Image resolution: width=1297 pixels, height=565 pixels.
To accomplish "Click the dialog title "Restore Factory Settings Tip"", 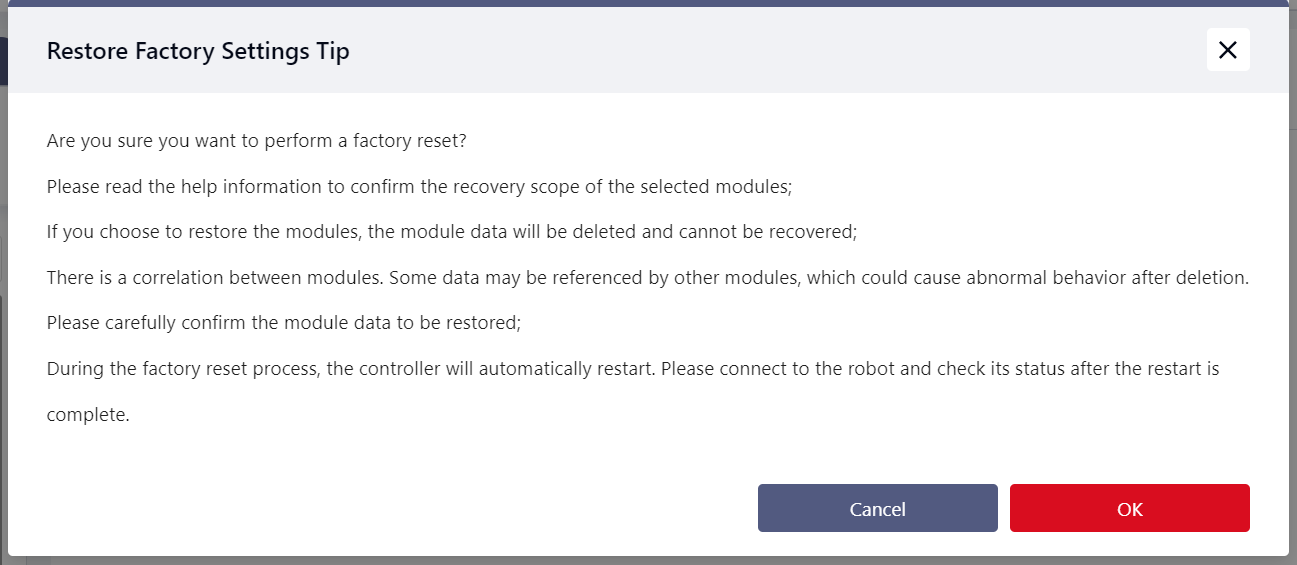I will pos(198,51).
